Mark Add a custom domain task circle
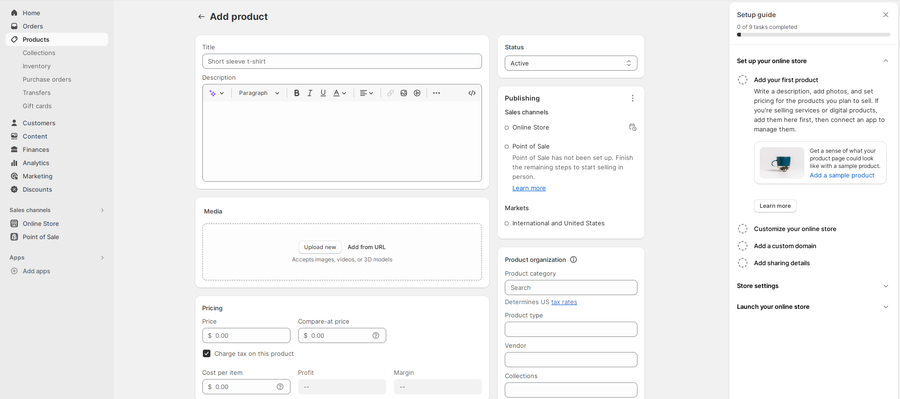900x399 pixels. coord(743,246)
